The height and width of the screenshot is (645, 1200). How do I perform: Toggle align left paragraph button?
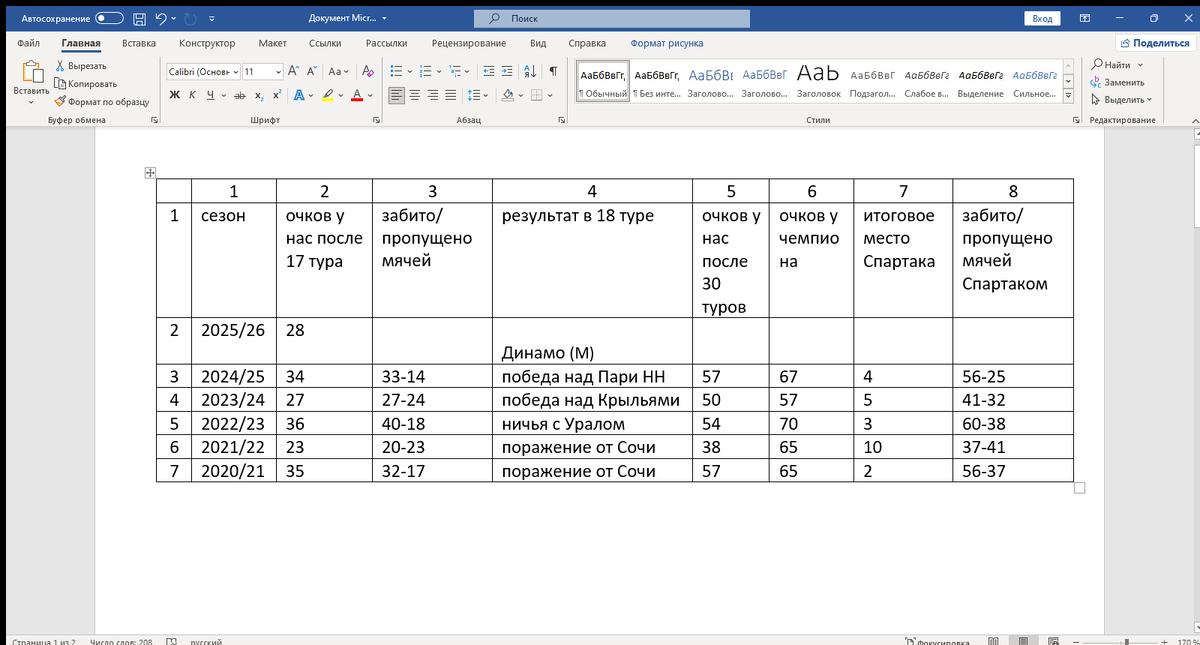397,95
